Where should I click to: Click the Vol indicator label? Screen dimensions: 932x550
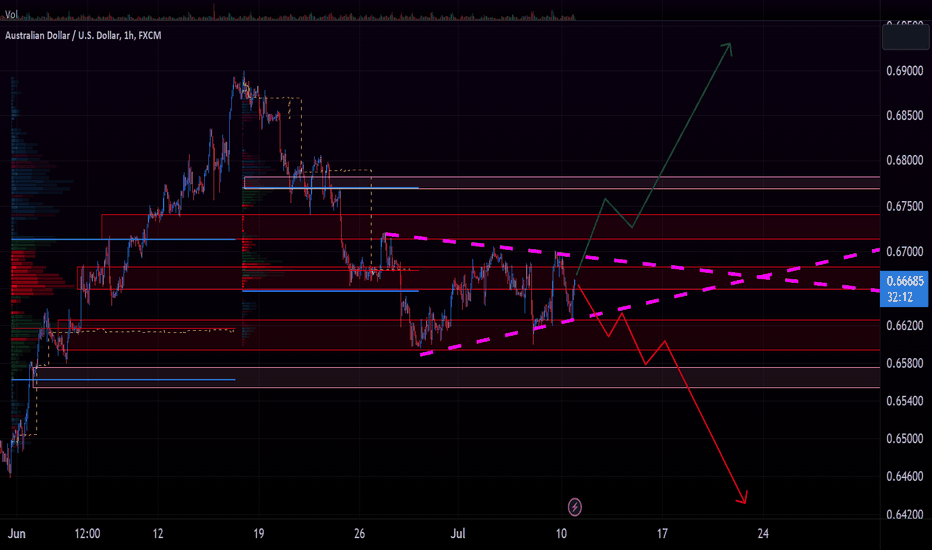(11, 14)
